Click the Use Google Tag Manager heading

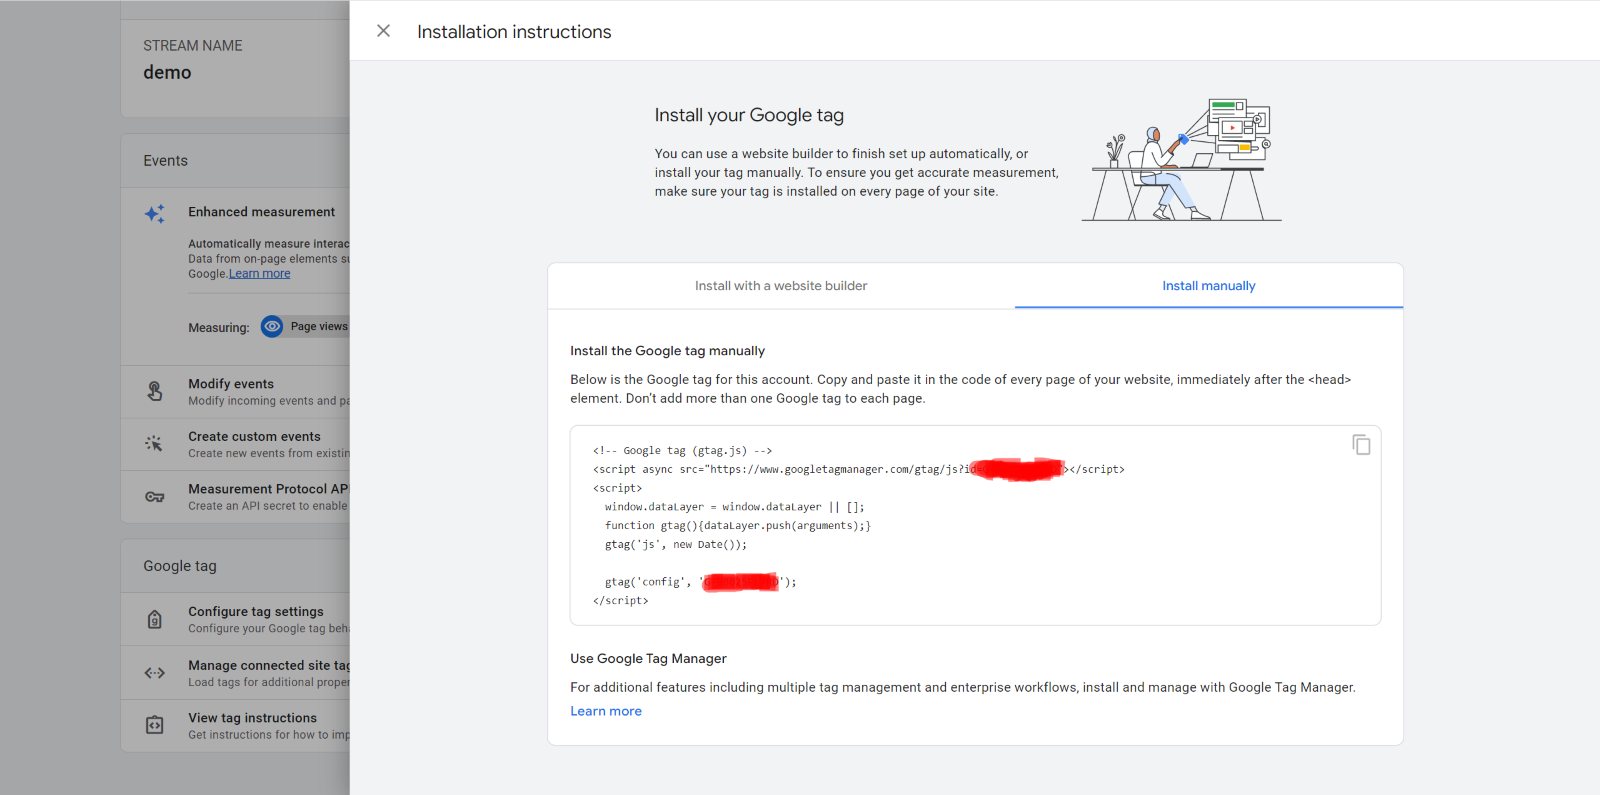(x=648, y=659)
